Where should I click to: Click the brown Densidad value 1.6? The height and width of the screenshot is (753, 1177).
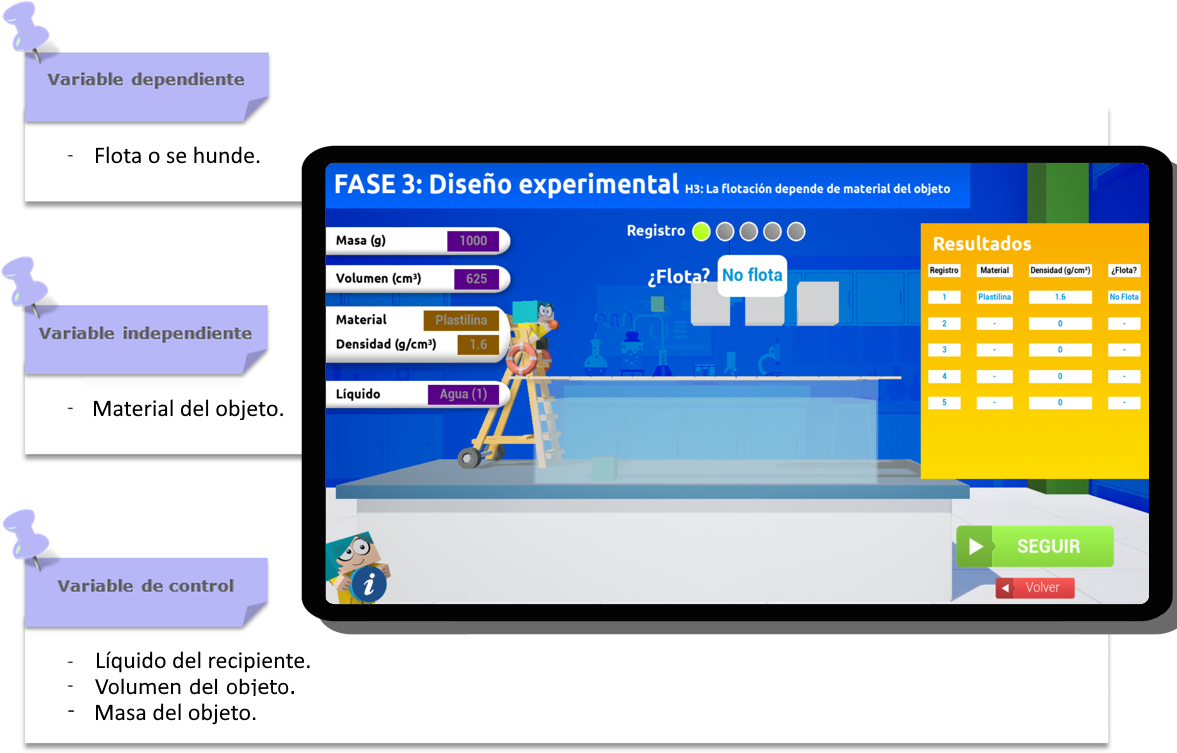tap(477, 345)
